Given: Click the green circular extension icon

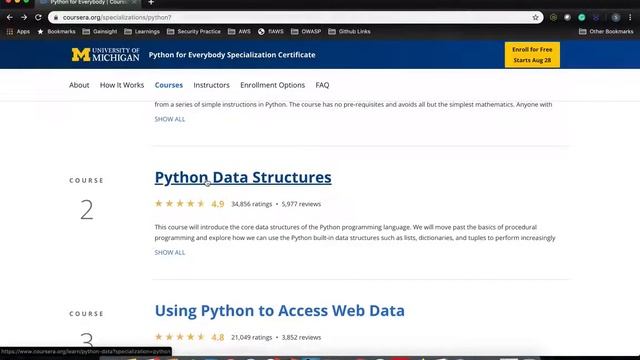Looking at the screenshot, I should (x=582, y=18).
